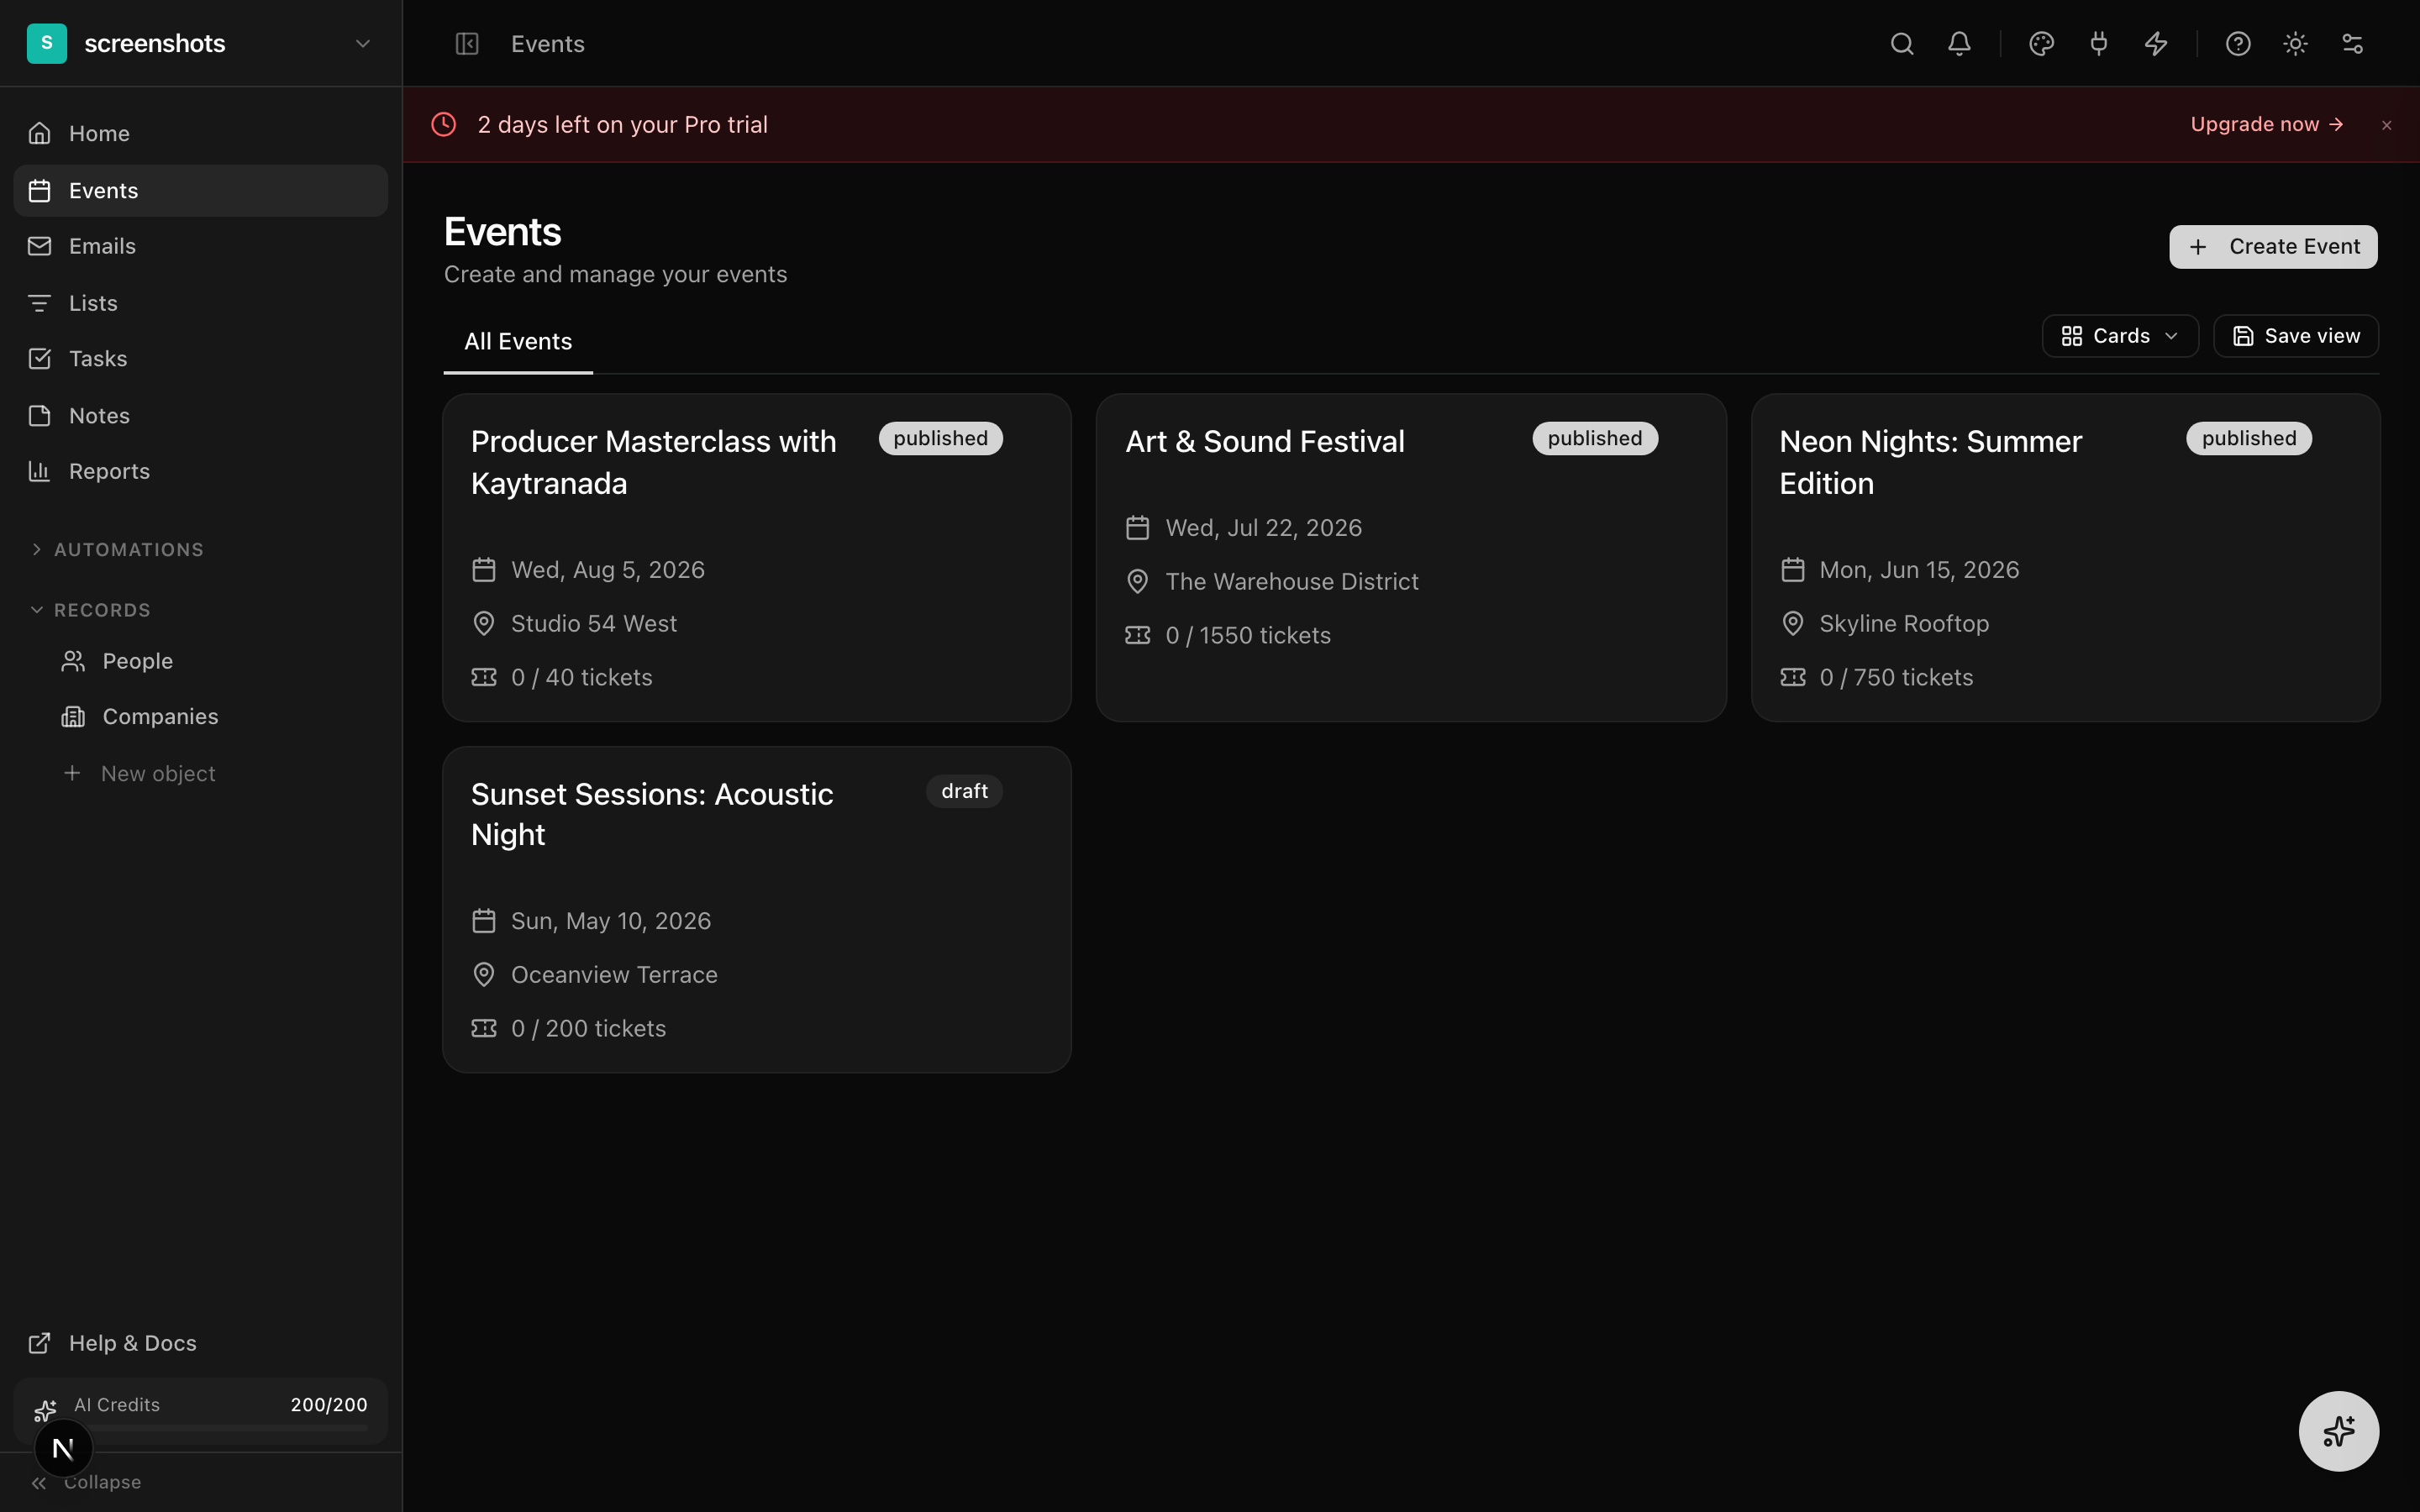
Task: Click Sun, May 10, 2026 date
Action: [611, 921]
